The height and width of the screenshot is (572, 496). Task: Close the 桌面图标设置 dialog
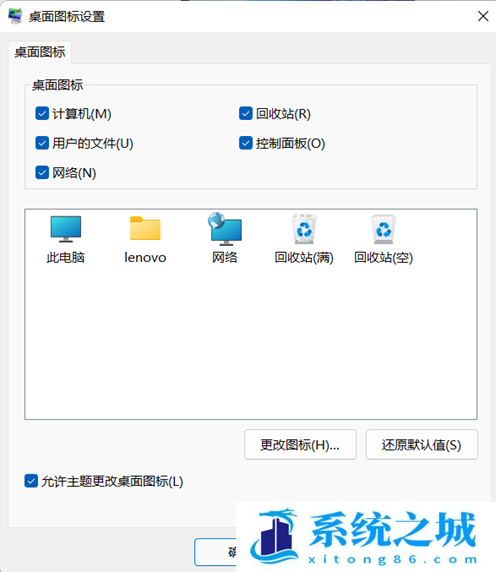click(483, 16)
